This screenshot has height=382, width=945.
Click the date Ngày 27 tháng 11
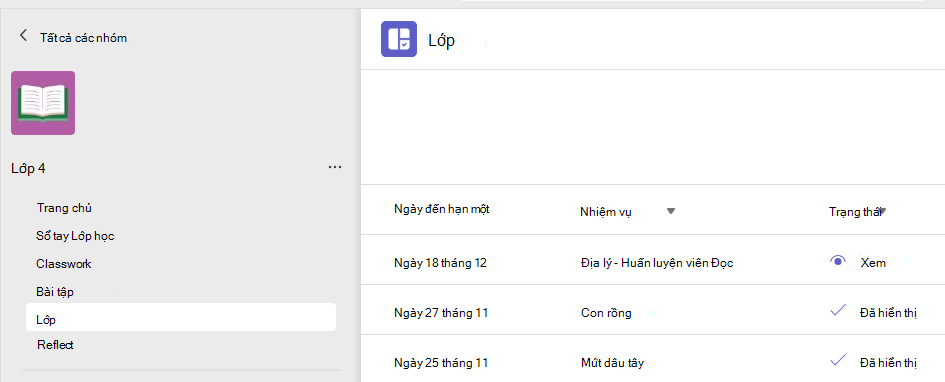pyautogui.click(x=441, y=313)
